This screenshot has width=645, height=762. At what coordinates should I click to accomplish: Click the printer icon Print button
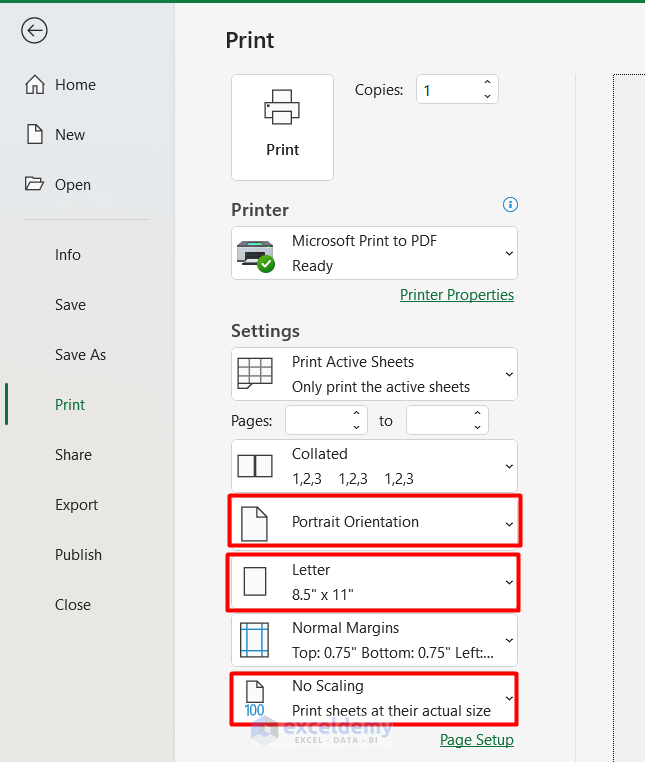(282, 127)
